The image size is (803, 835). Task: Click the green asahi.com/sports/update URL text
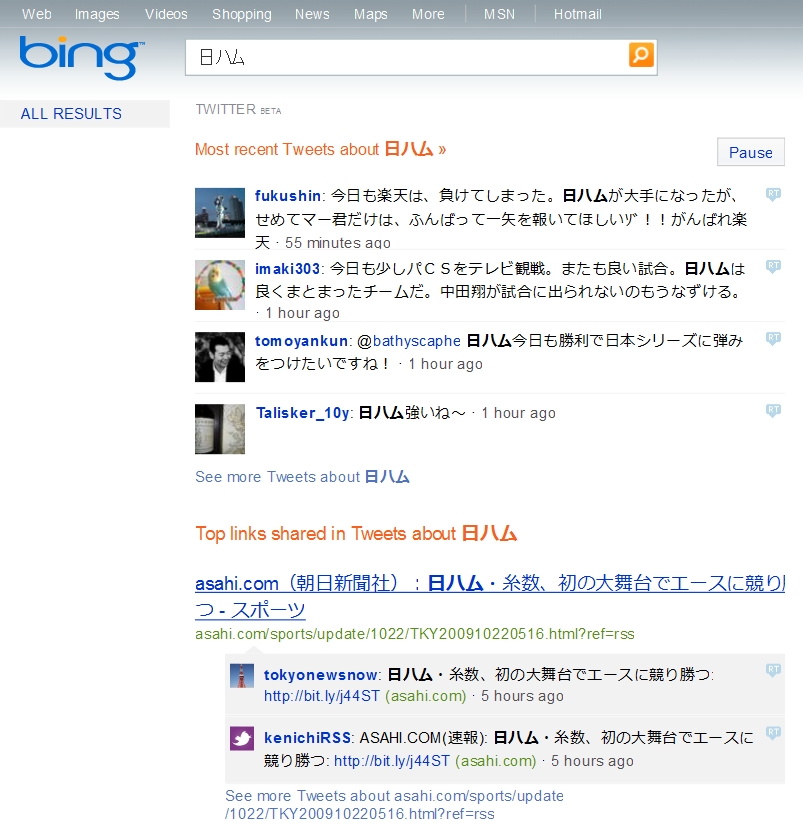click(415, 634)
